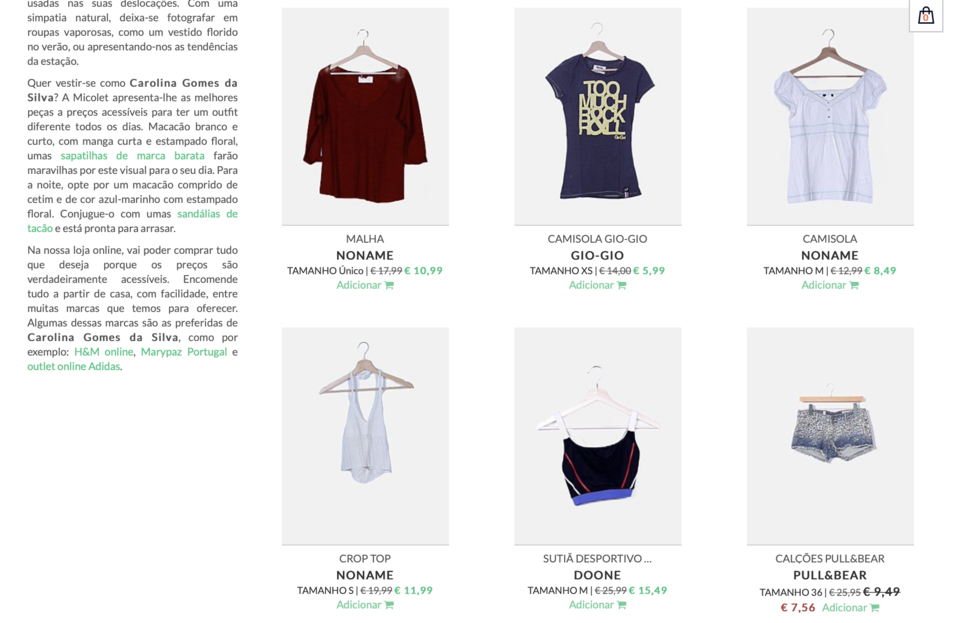Click cart icon under Doone sports bra
The width and height of the screenshot is (960, 623).
click(621, 605)
